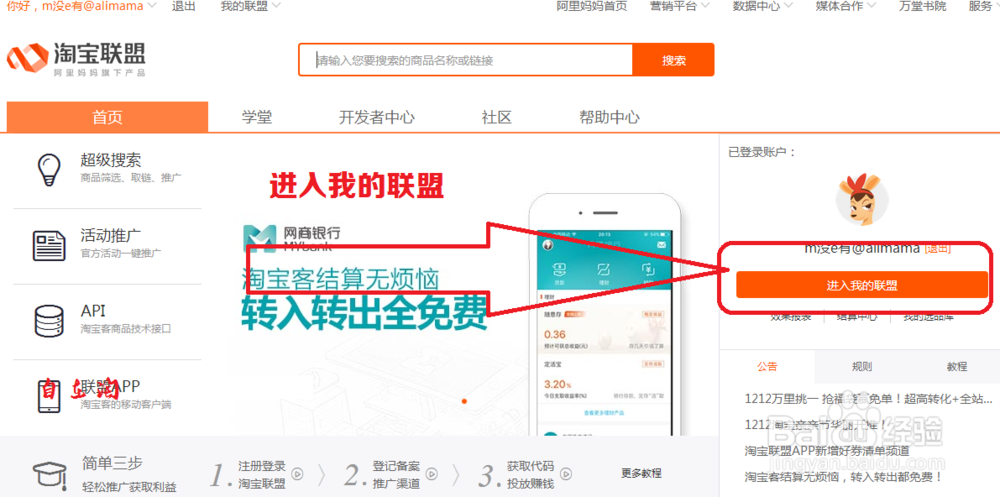Click 活动推广 title text

[111, 235]
